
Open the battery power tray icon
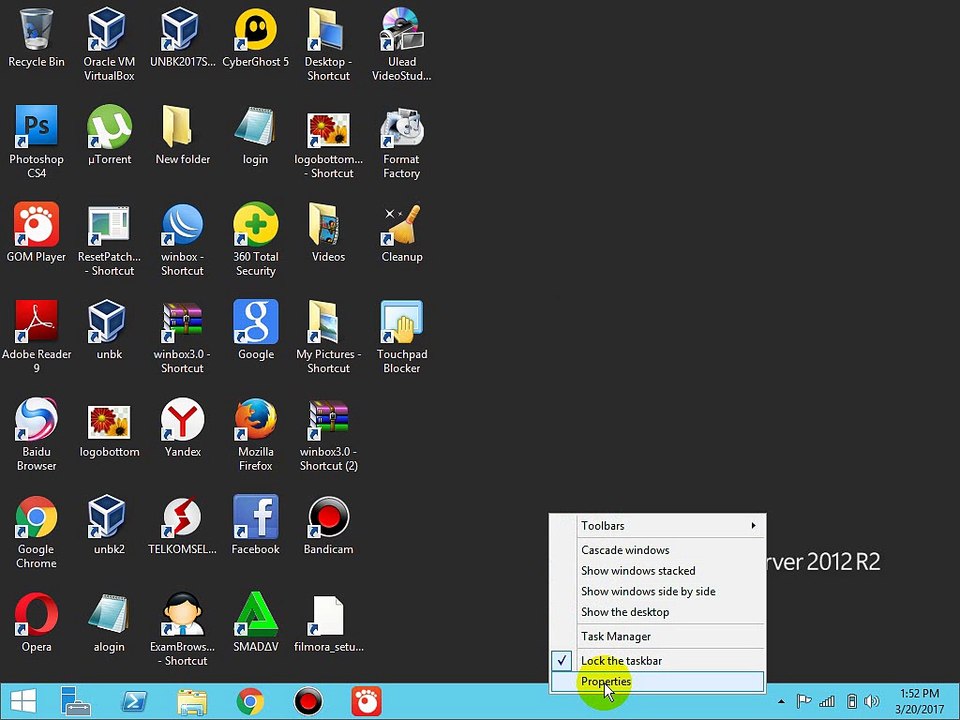pyautogui.click(x=851, y=702)
